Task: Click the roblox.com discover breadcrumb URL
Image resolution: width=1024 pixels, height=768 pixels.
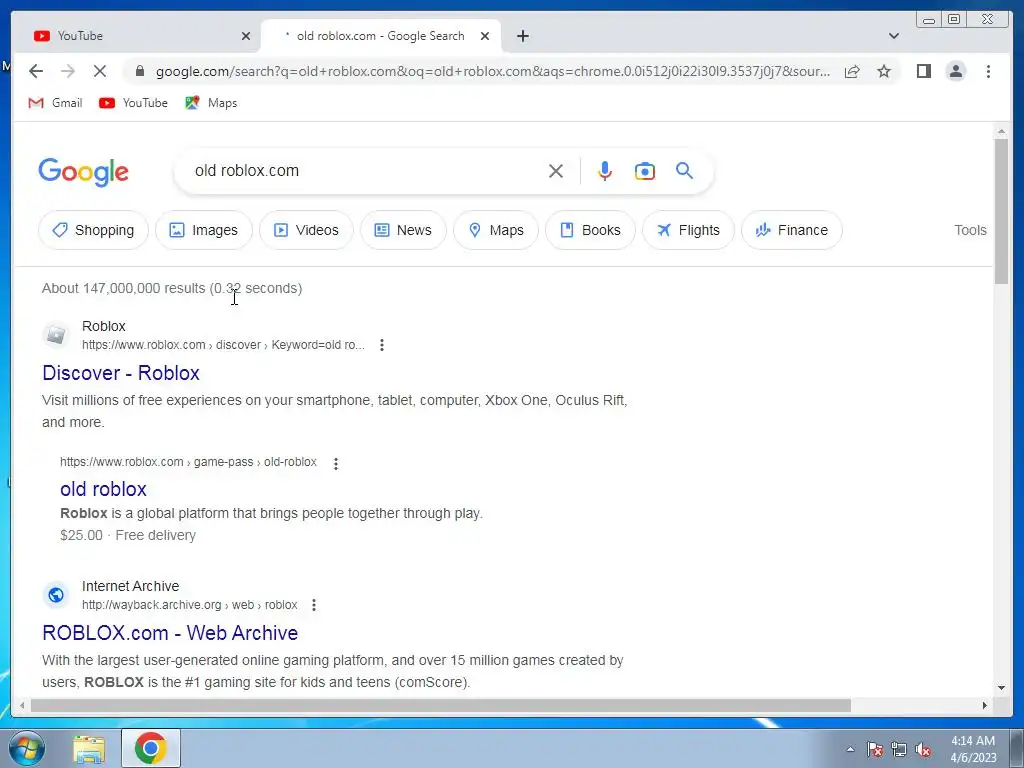Action: click(x=223, y=345)
